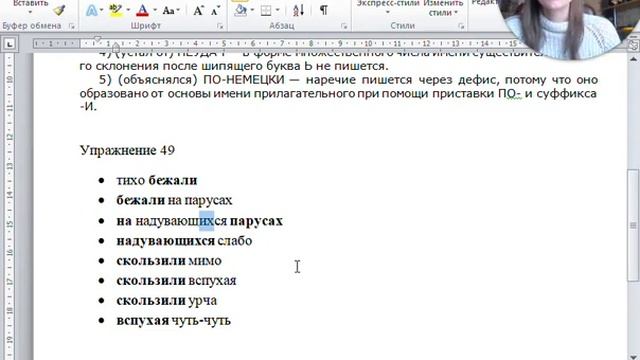
Task: Click word ПО-НЕМЕЦКИ in paragraph 5
Action: coord(243,80)
